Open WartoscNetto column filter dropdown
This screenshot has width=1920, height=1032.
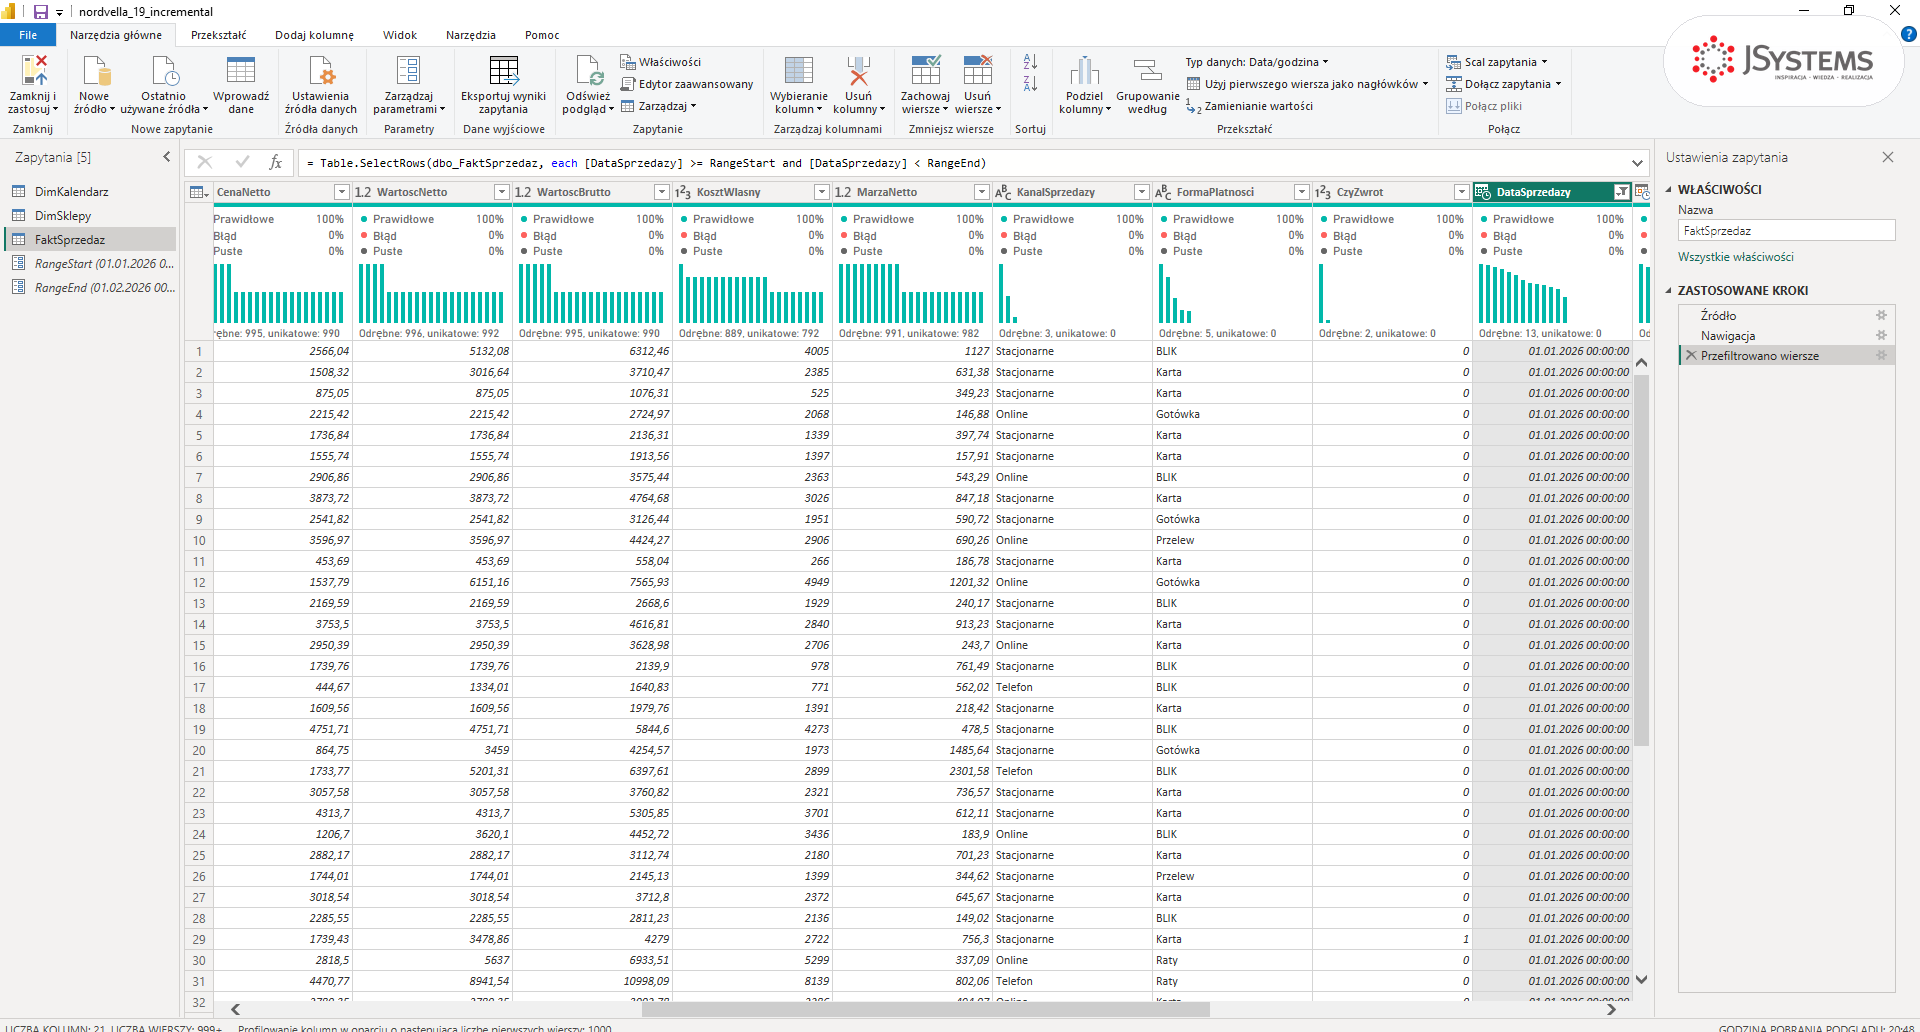click(502, 192)
